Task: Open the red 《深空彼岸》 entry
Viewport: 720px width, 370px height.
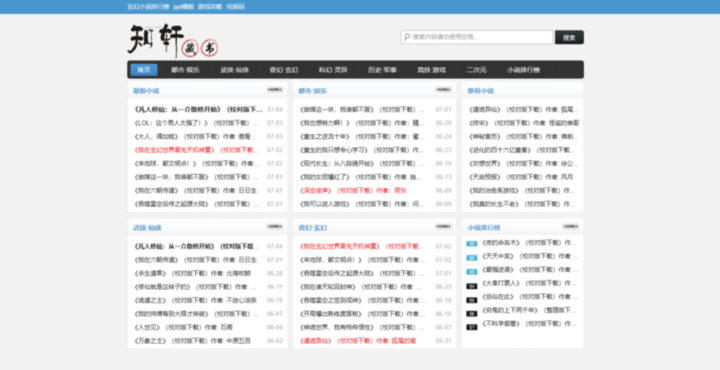Action: [x=353, y=191]
